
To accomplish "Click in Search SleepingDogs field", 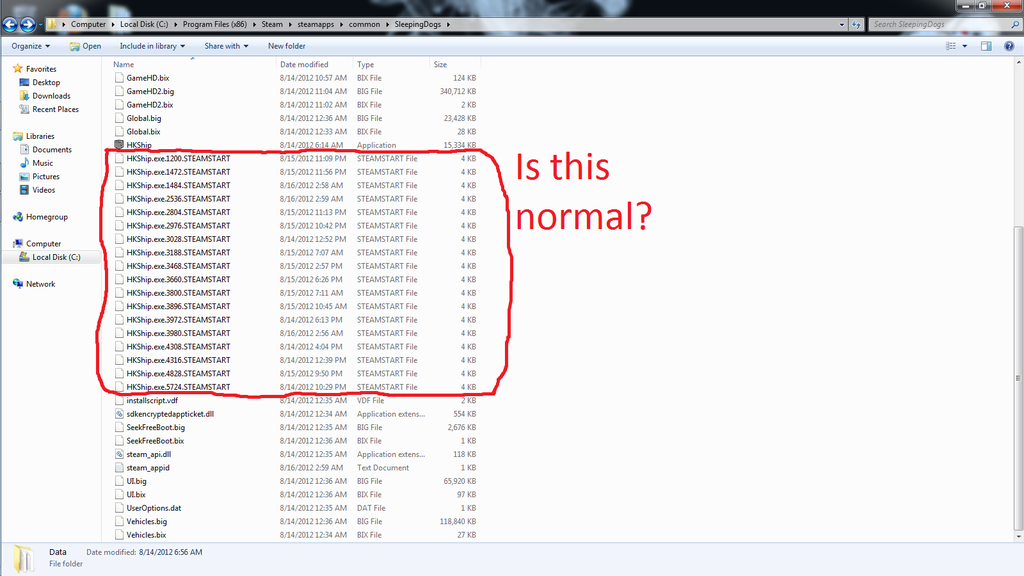I will (x=939, y=24).
